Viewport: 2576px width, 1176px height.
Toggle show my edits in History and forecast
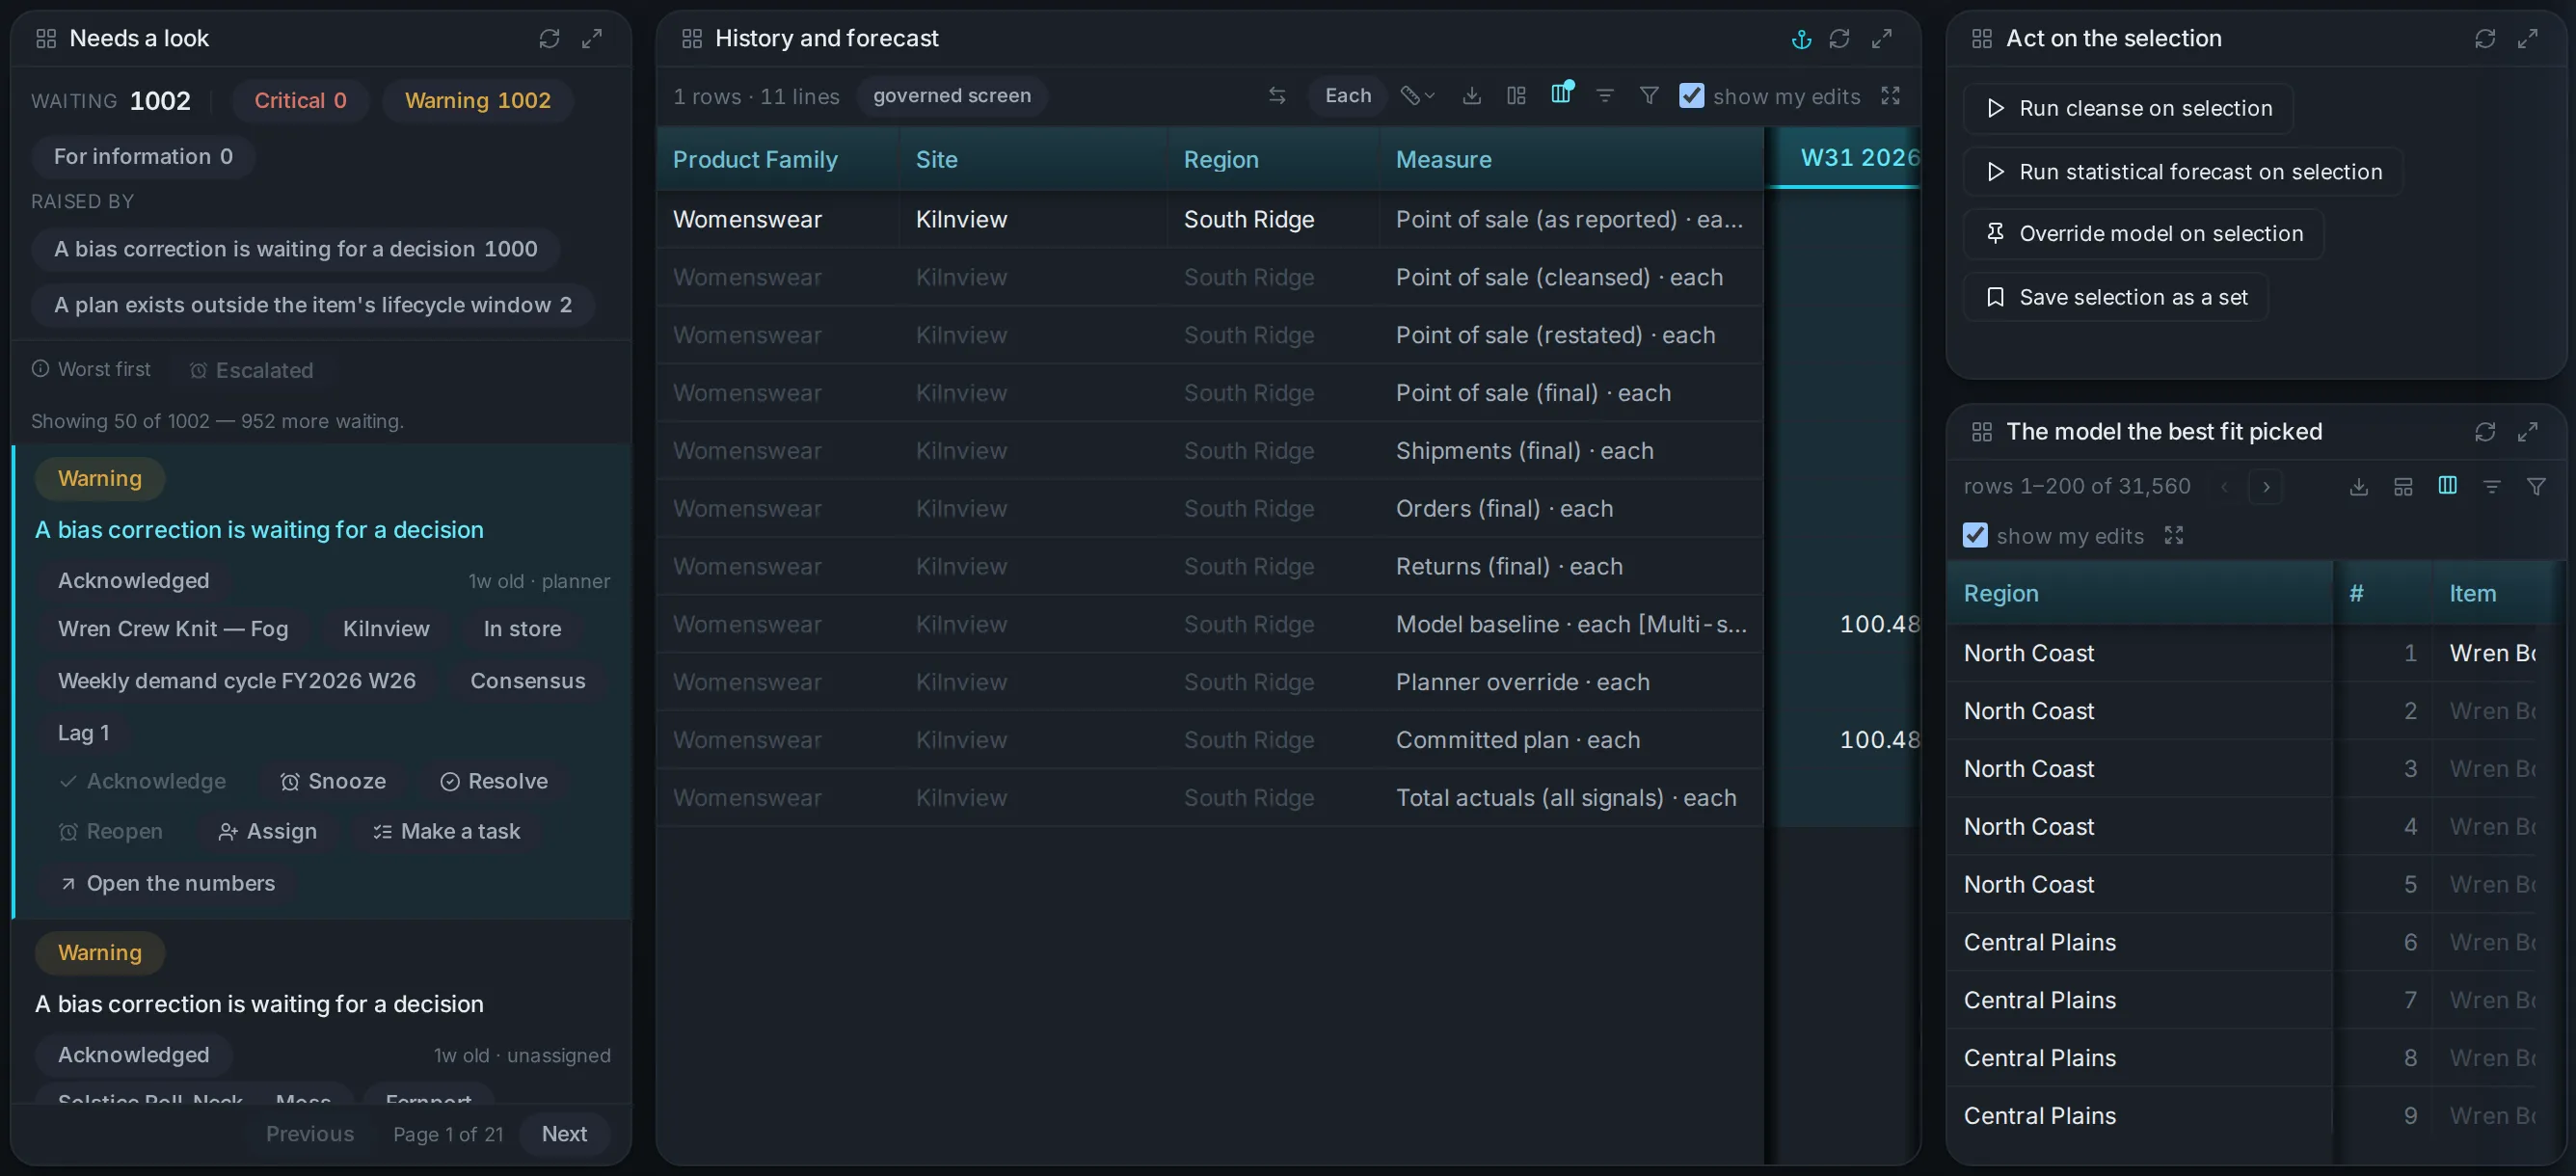(x=1692, y=96)
